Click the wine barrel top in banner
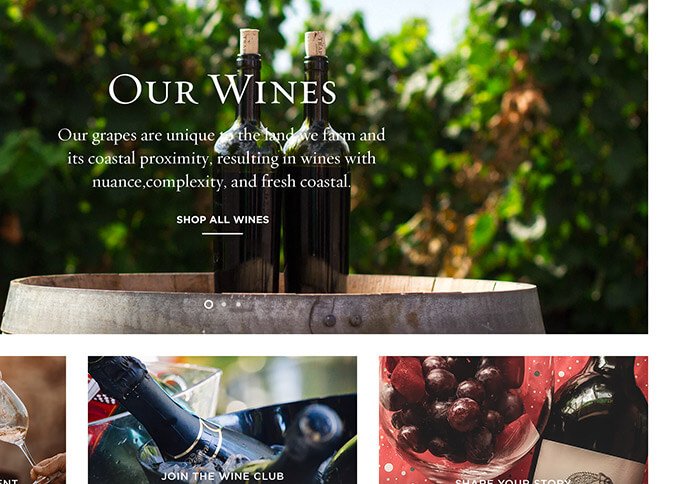 273,303
